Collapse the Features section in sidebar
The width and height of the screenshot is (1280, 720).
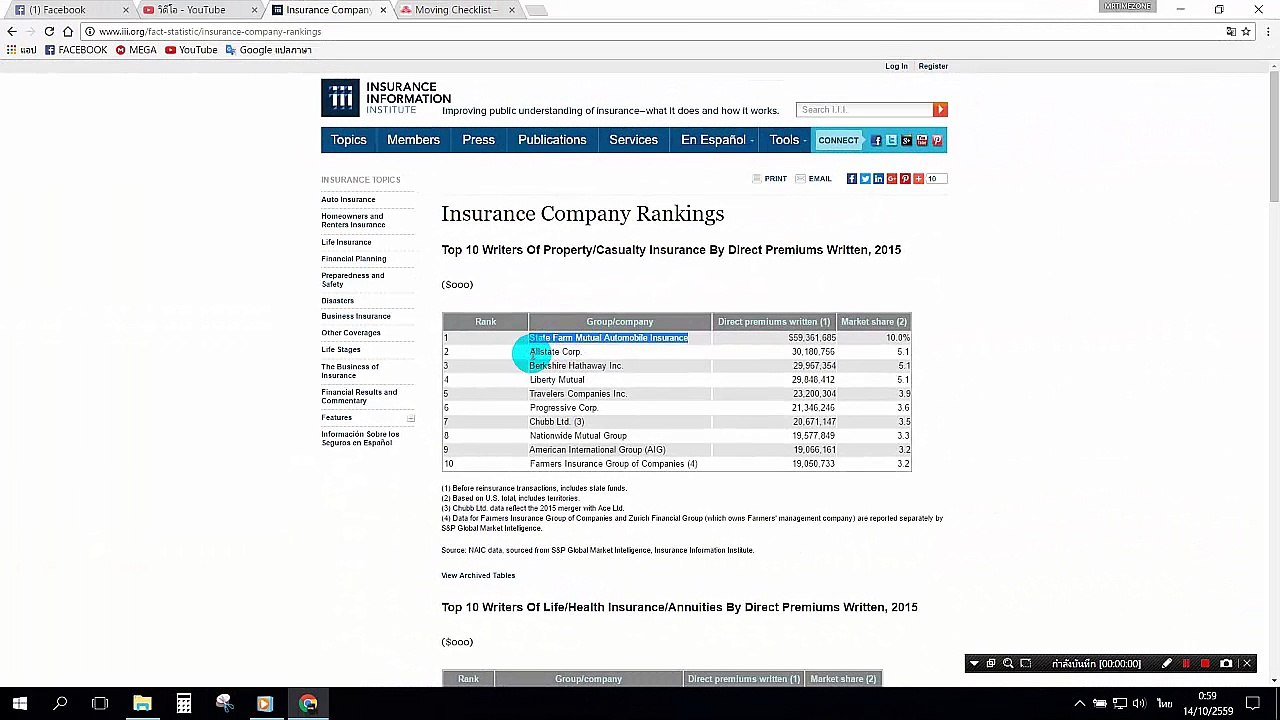(x=410, y=418)
